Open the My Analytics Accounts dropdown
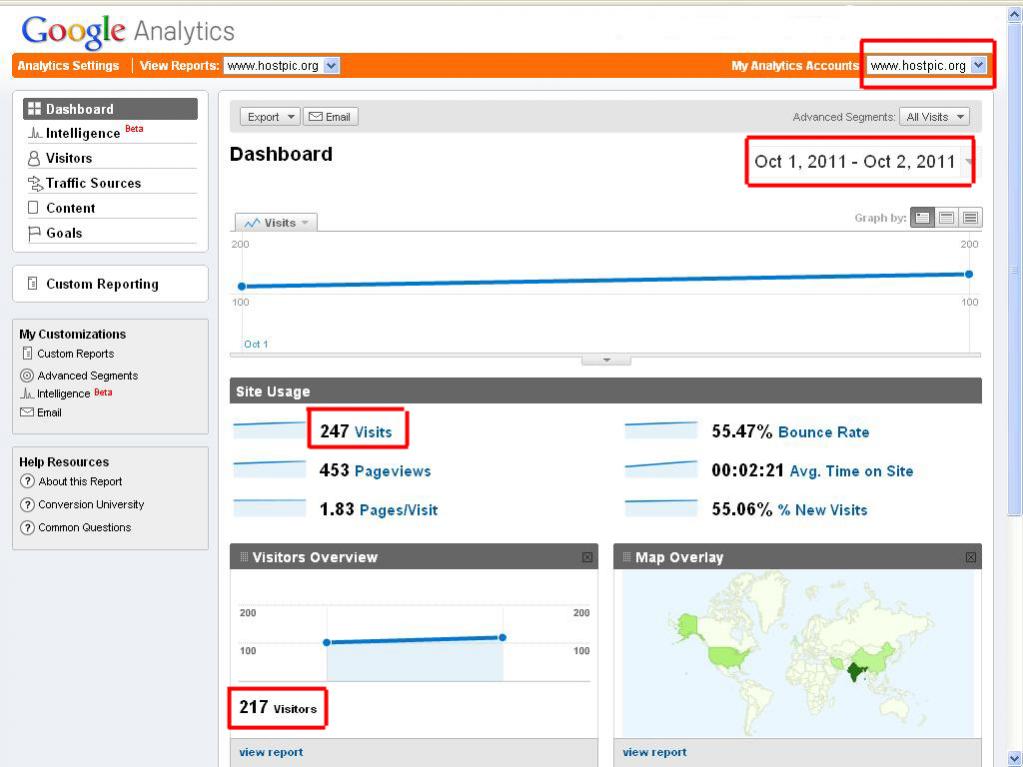 coord(926,65)
